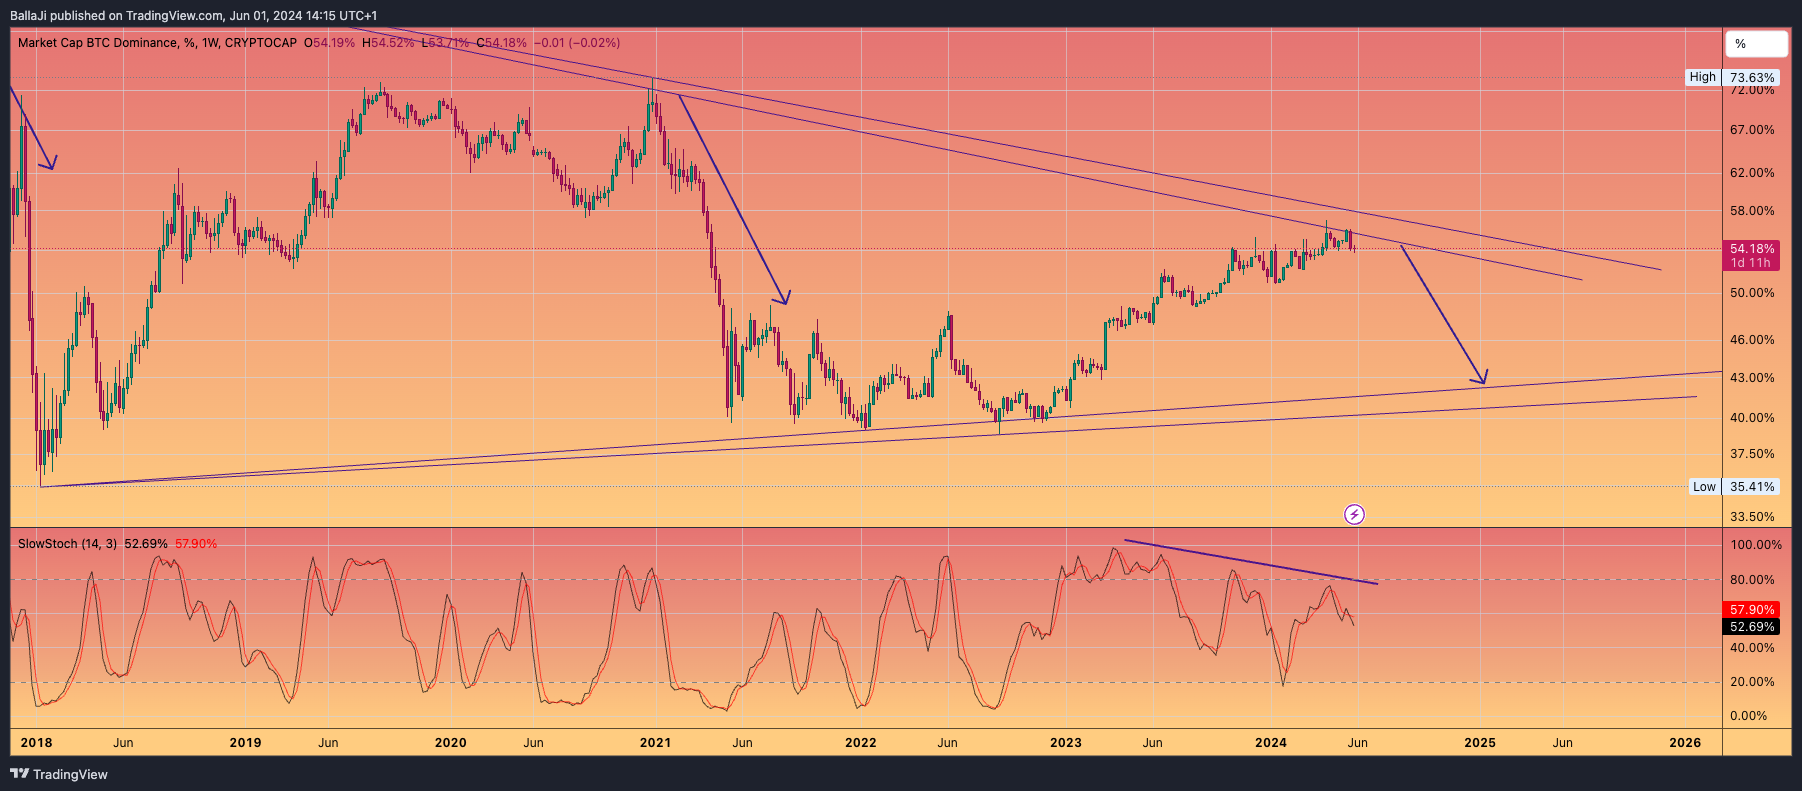Click the TradingView logo at bottom left
The image size is (1802, 791).
pos(59,774)
